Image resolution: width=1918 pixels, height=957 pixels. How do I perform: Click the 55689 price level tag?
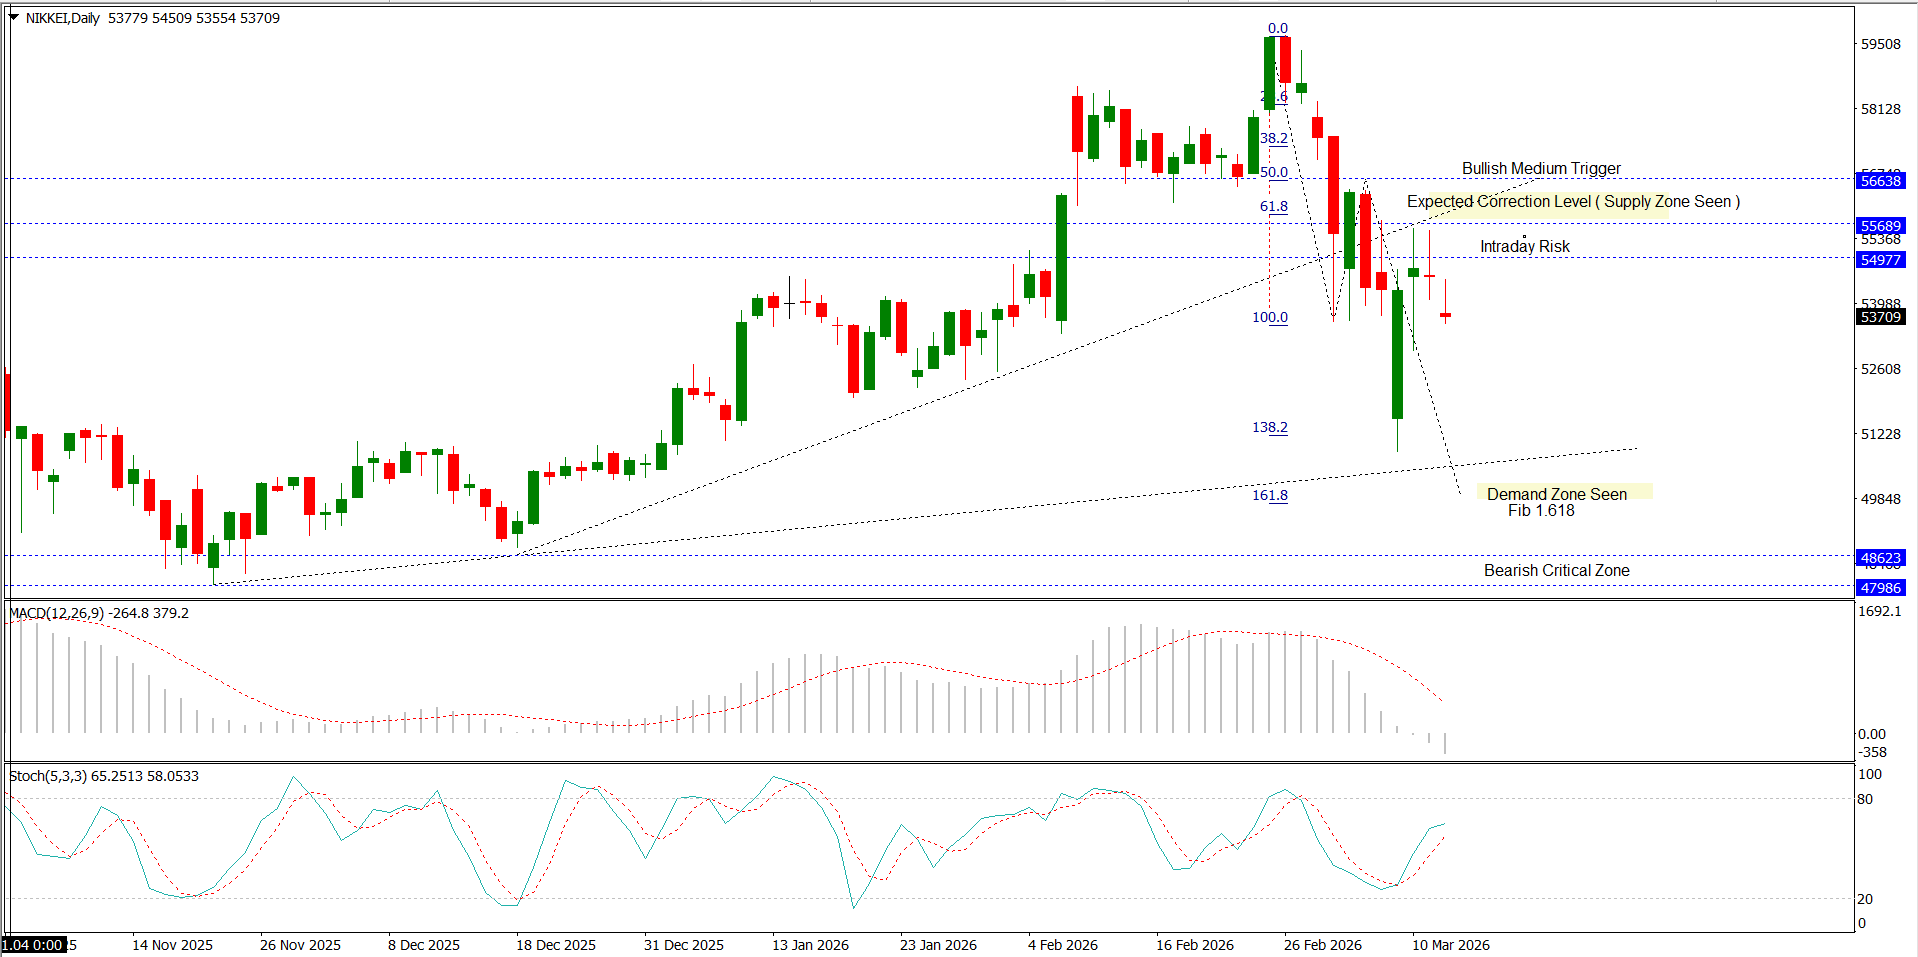(x=1880, y=226)
